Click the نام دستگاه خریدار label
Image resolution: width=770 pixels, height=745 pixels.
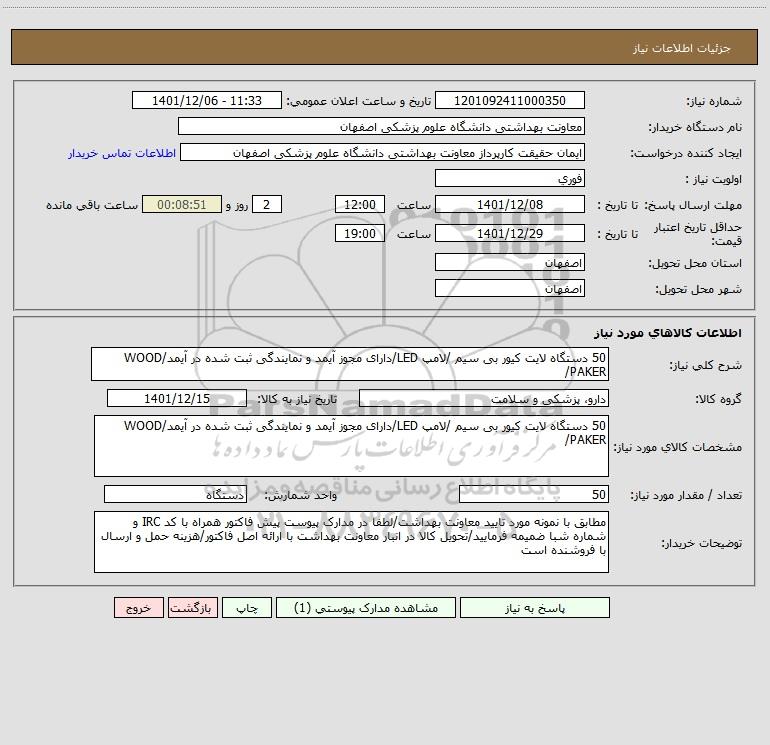pos(695,127)
